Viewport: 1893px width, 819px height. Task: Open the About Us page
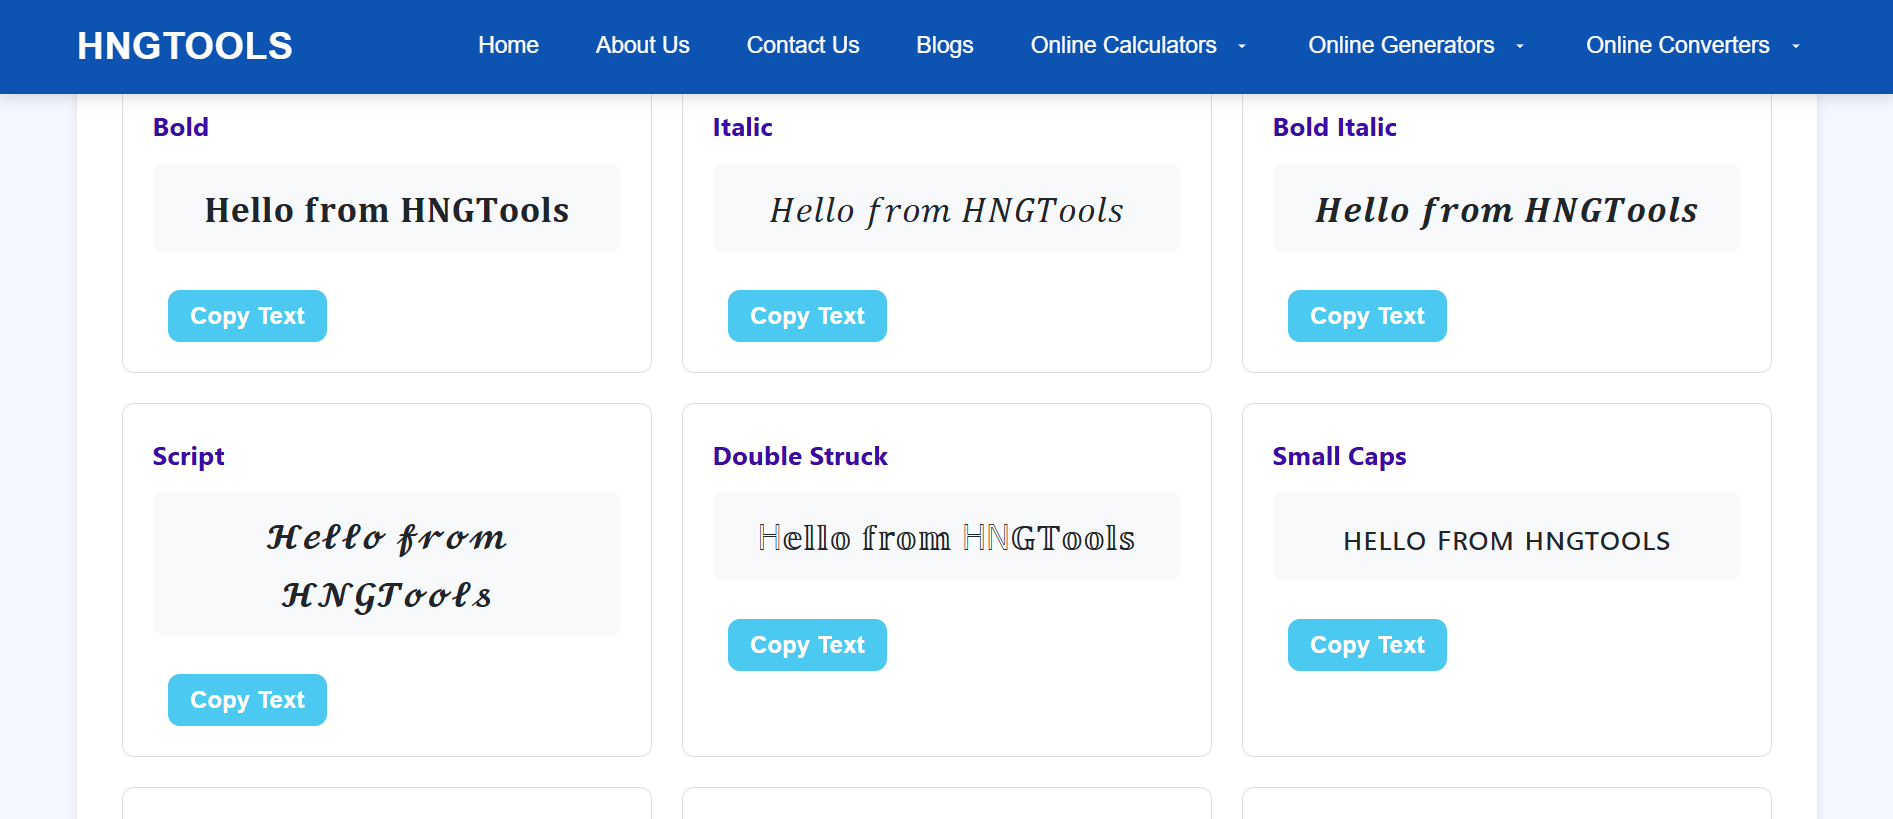[642, 45]
